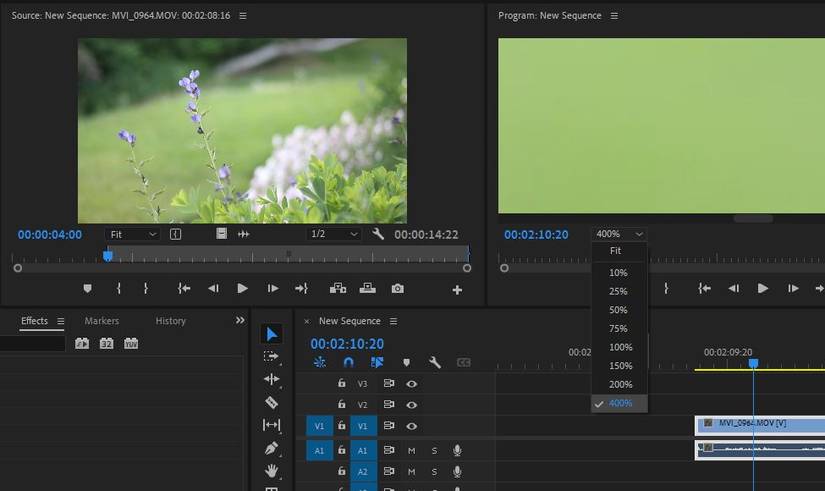Image resolution: width=825 pixels, height=491 pixels.
Task: Open the Source playback resolution 1/2 dropdown
Action: [x=334, y=234]
